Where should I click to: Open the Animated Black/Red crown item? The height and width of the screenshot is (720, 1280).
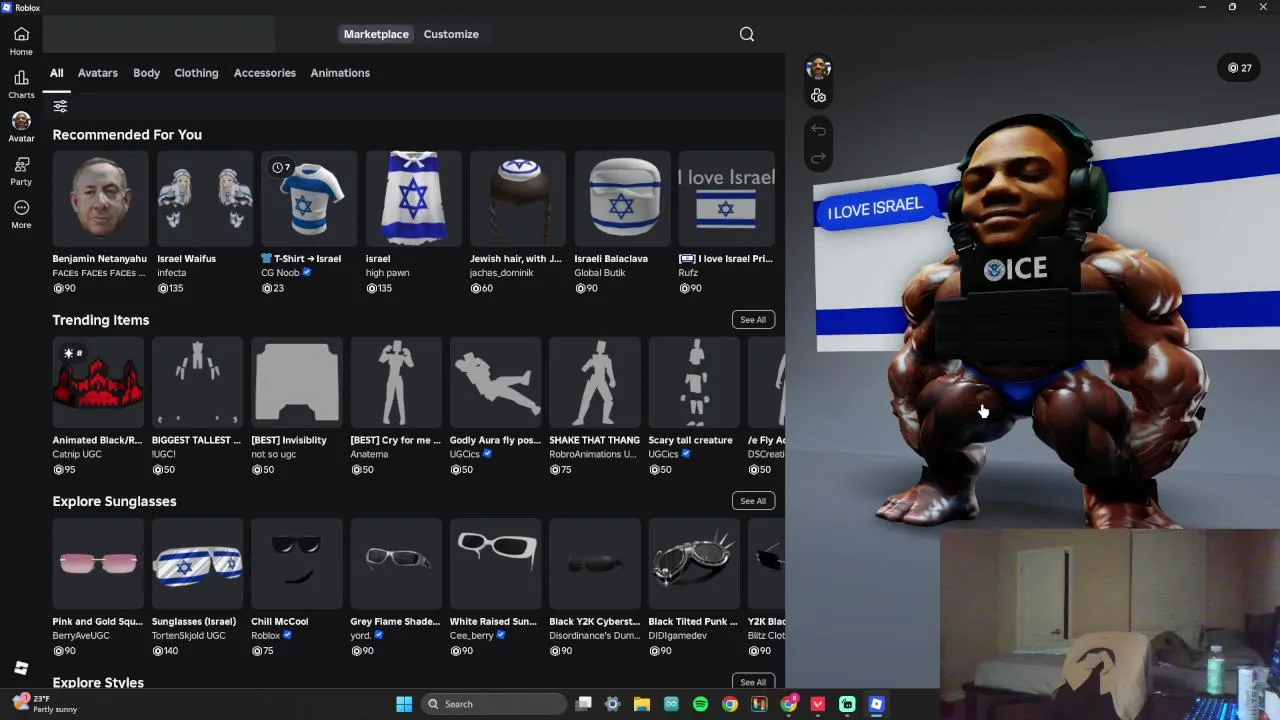(98, 382)
